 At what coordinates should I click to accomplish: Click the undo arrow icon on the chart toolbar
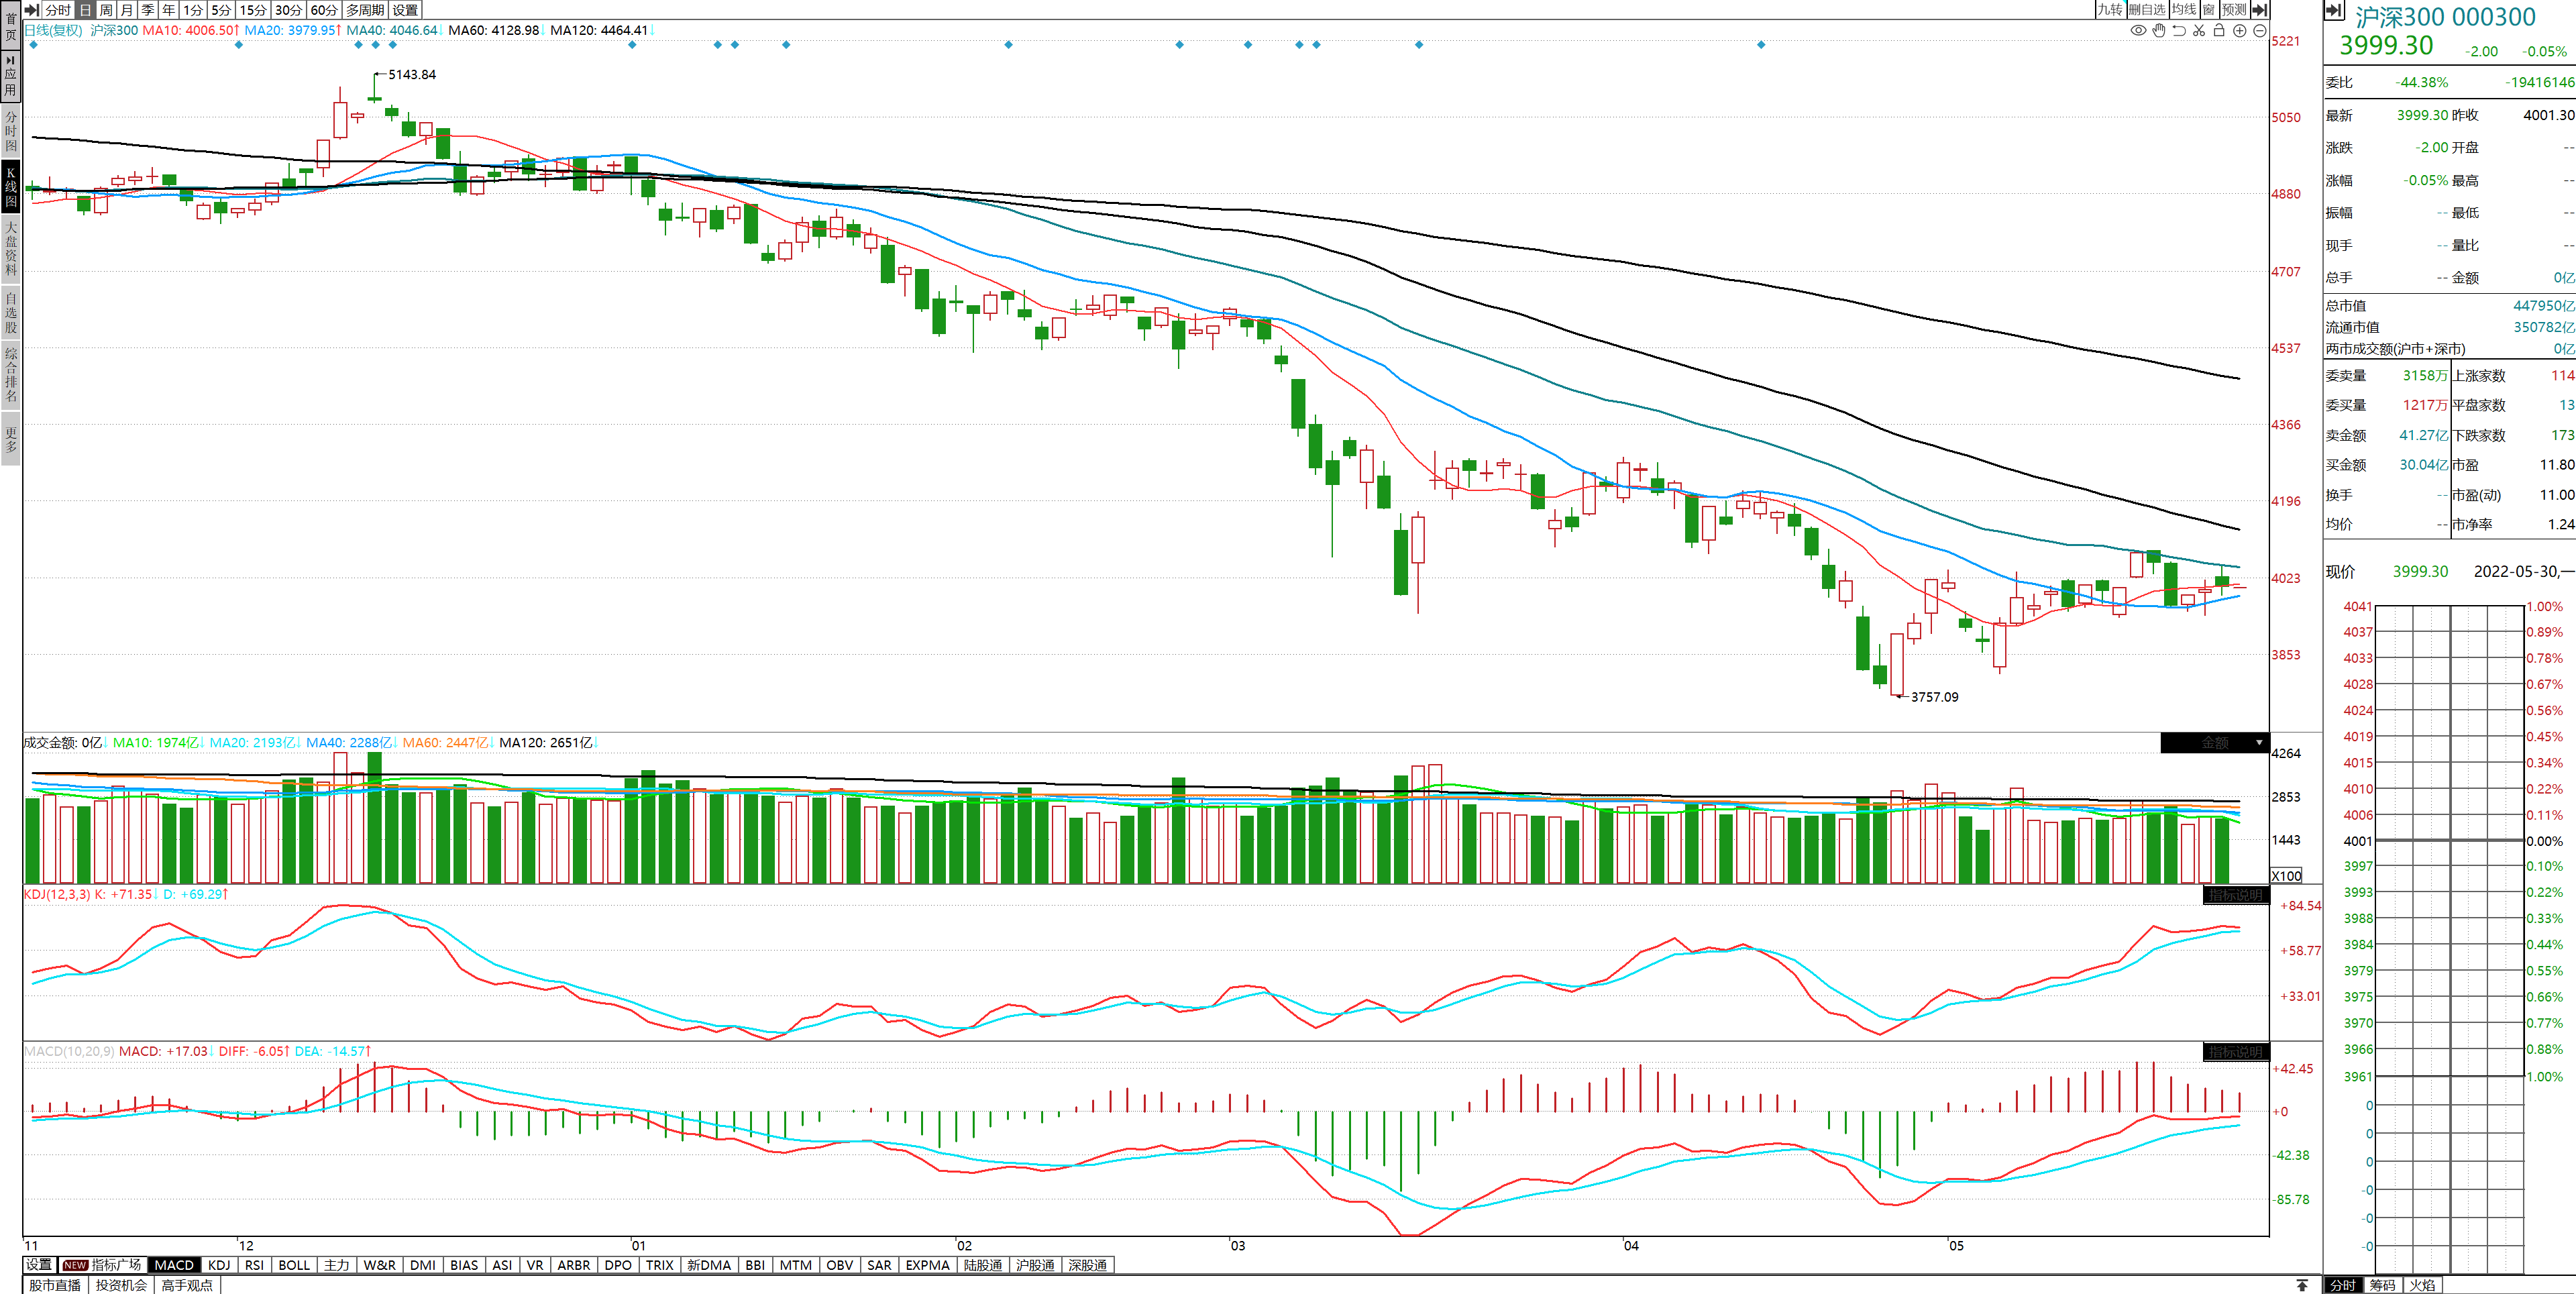[2179, 31]
